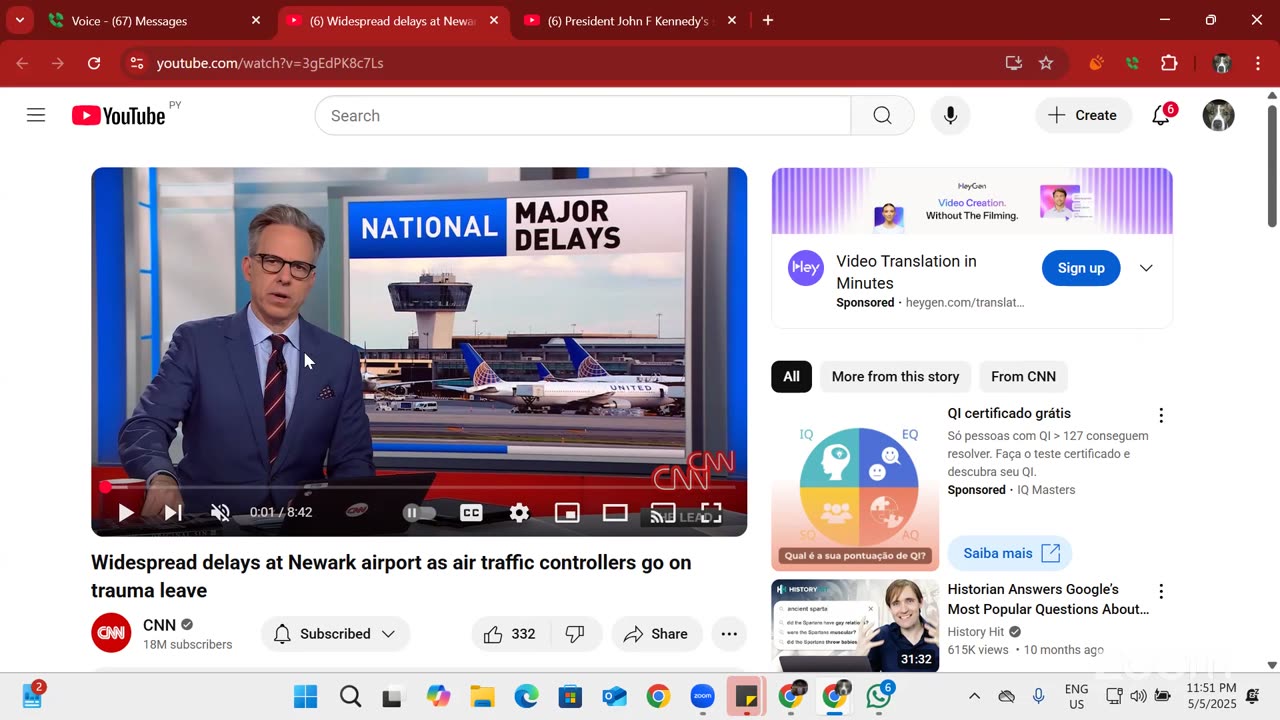The image size is (1280, 720).
Task: Play the video
Action: pos(126,513)
